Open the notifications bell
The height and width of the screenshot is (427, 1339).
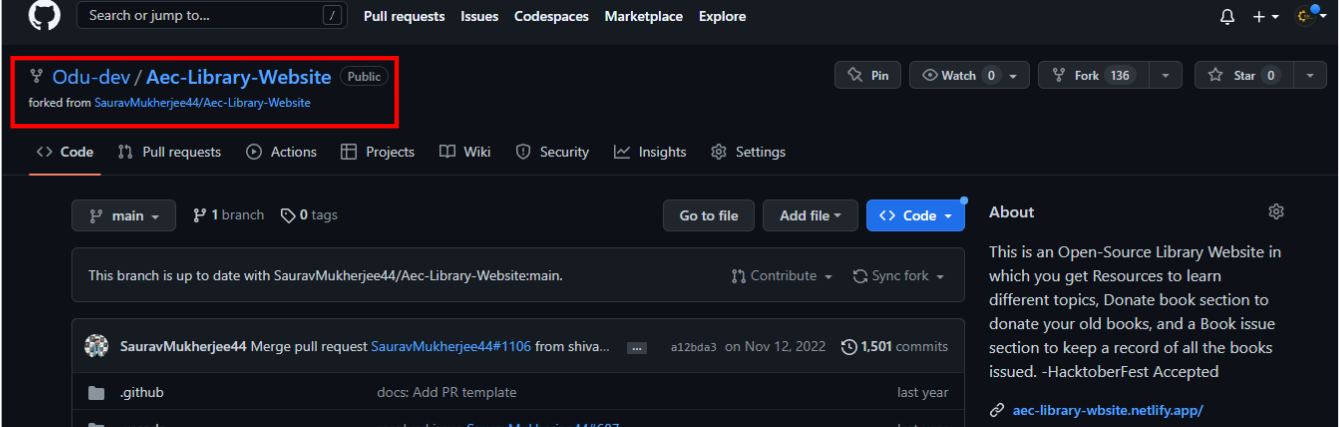[1227, 16]
